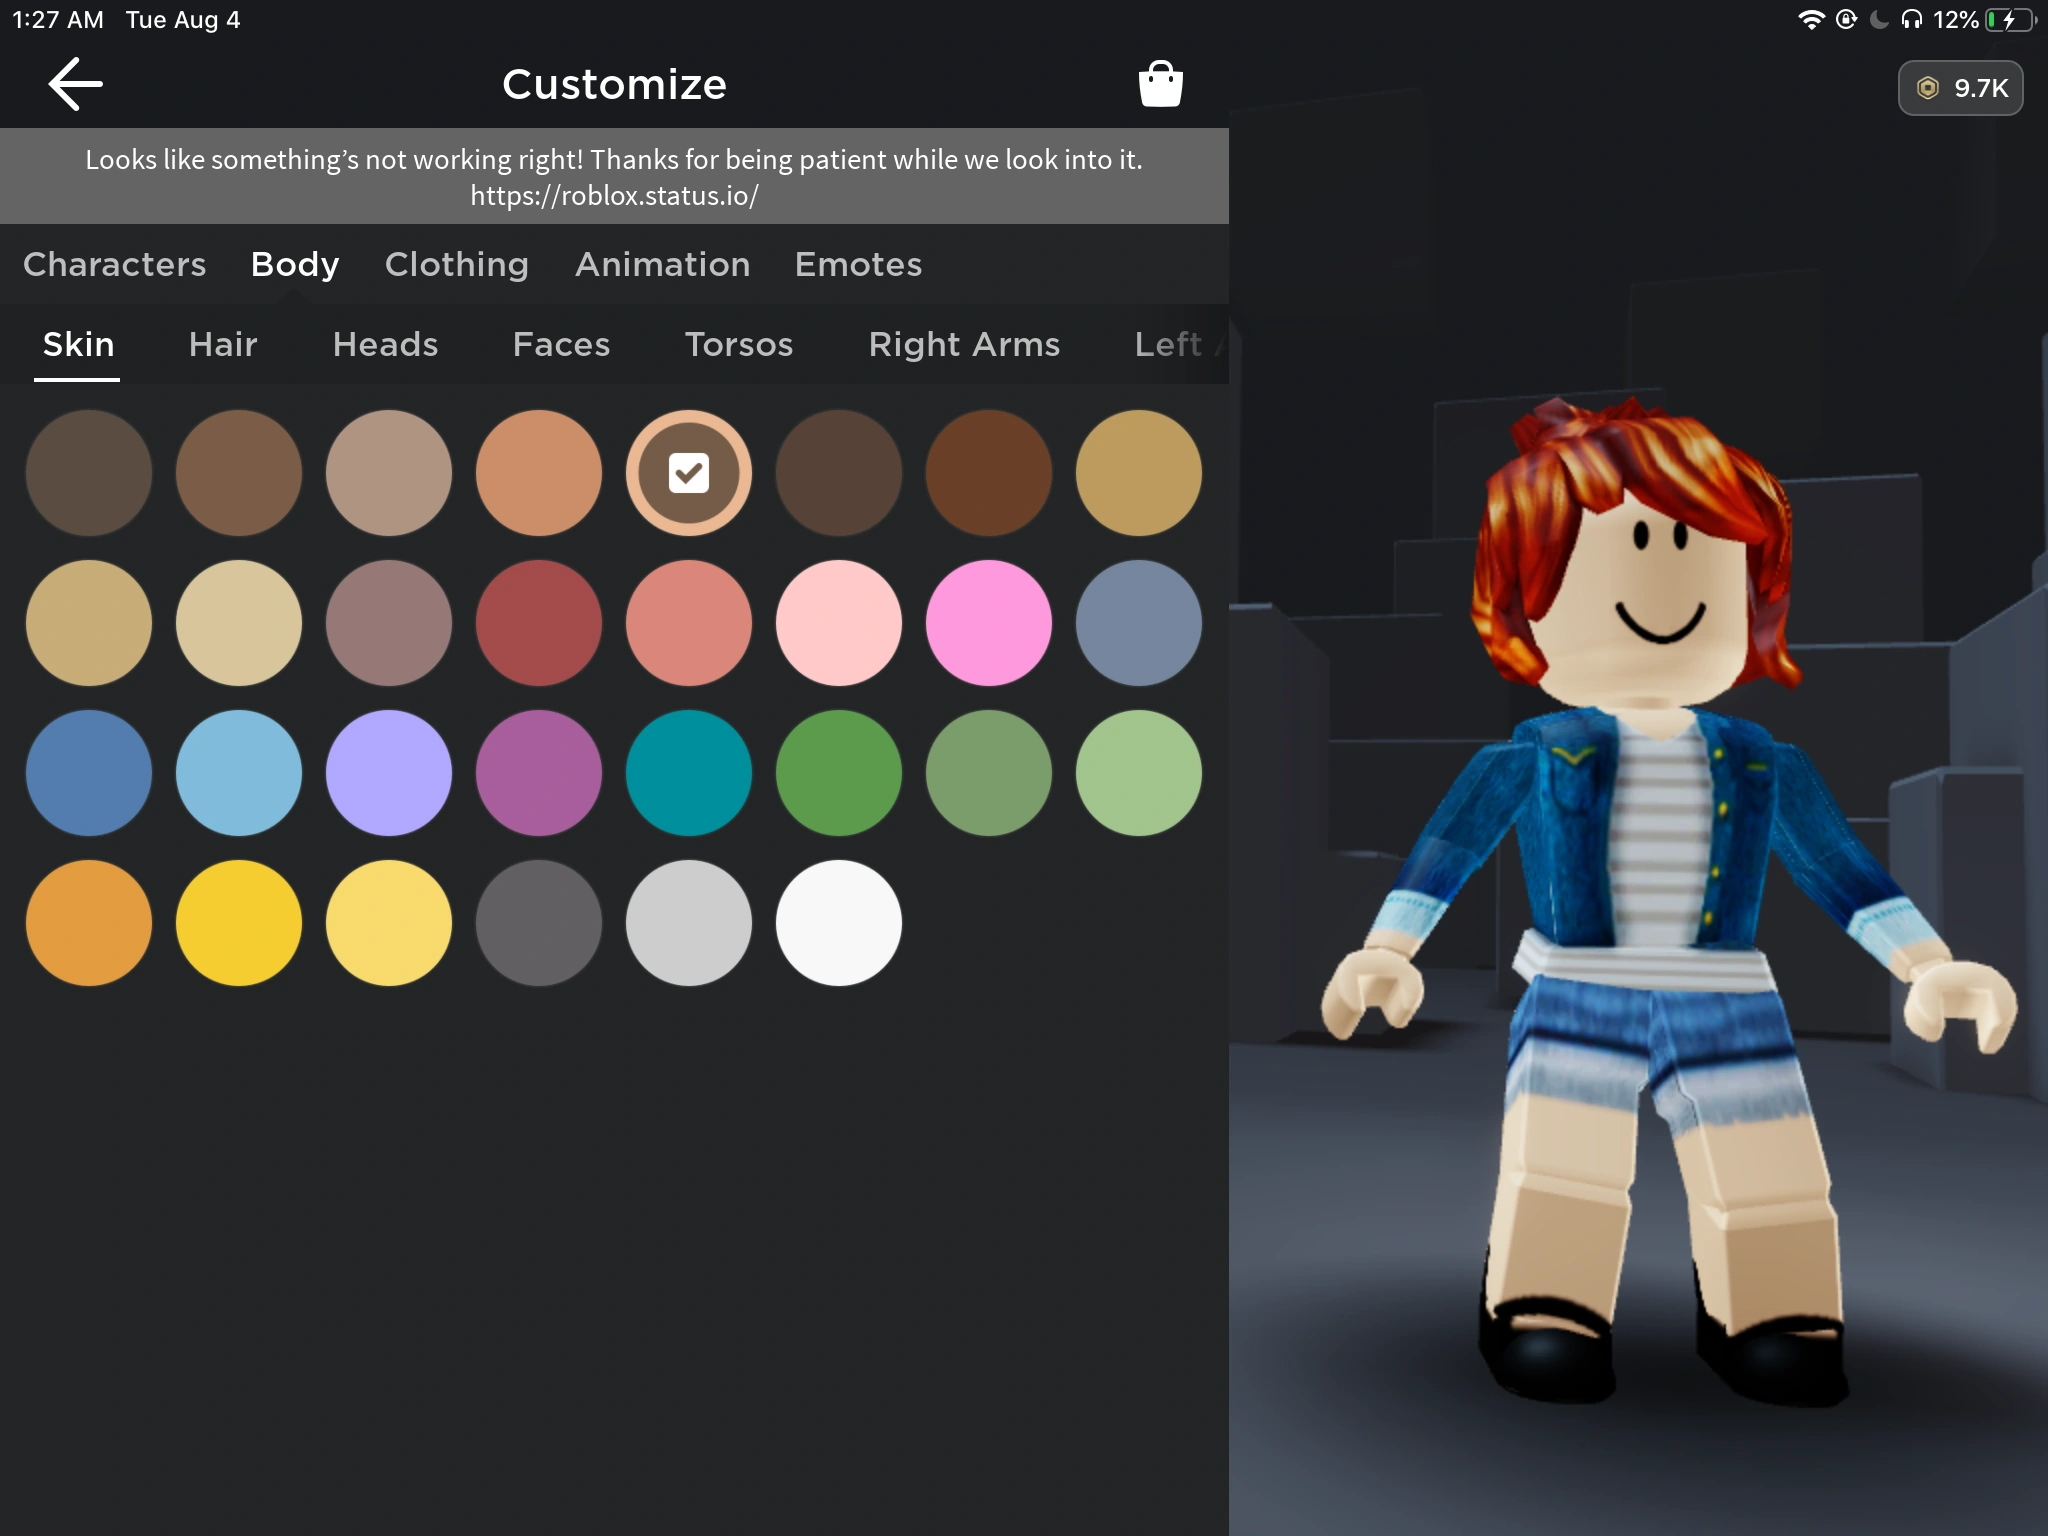Pick the light gray skin color

(689, 923)
